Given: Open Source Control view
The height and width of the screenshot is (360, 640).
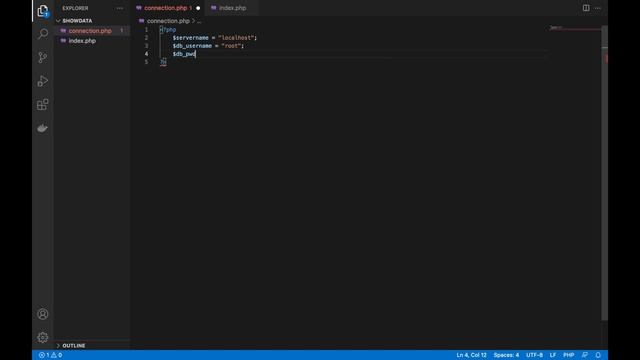Looking at the screenshot, I should [x=42, y=57].
